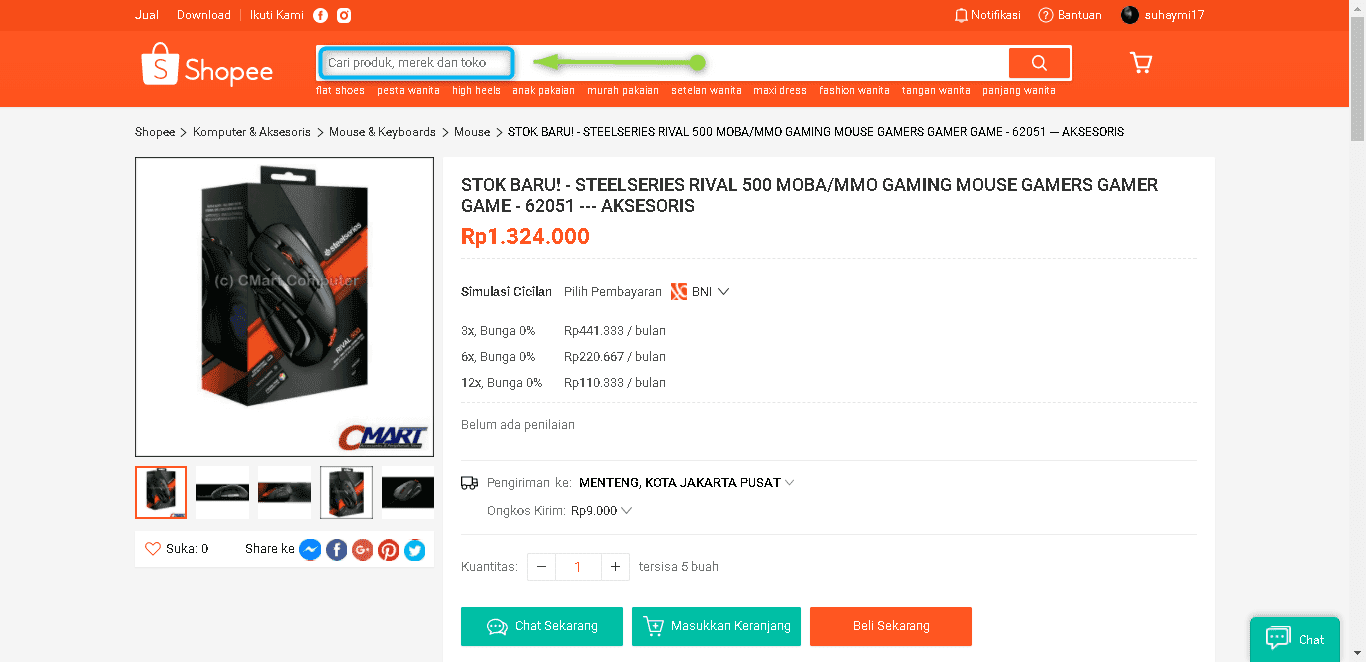Share product on Pinterest
The width and height of the screenshot is (1366, 662).
tap(388, 549)
